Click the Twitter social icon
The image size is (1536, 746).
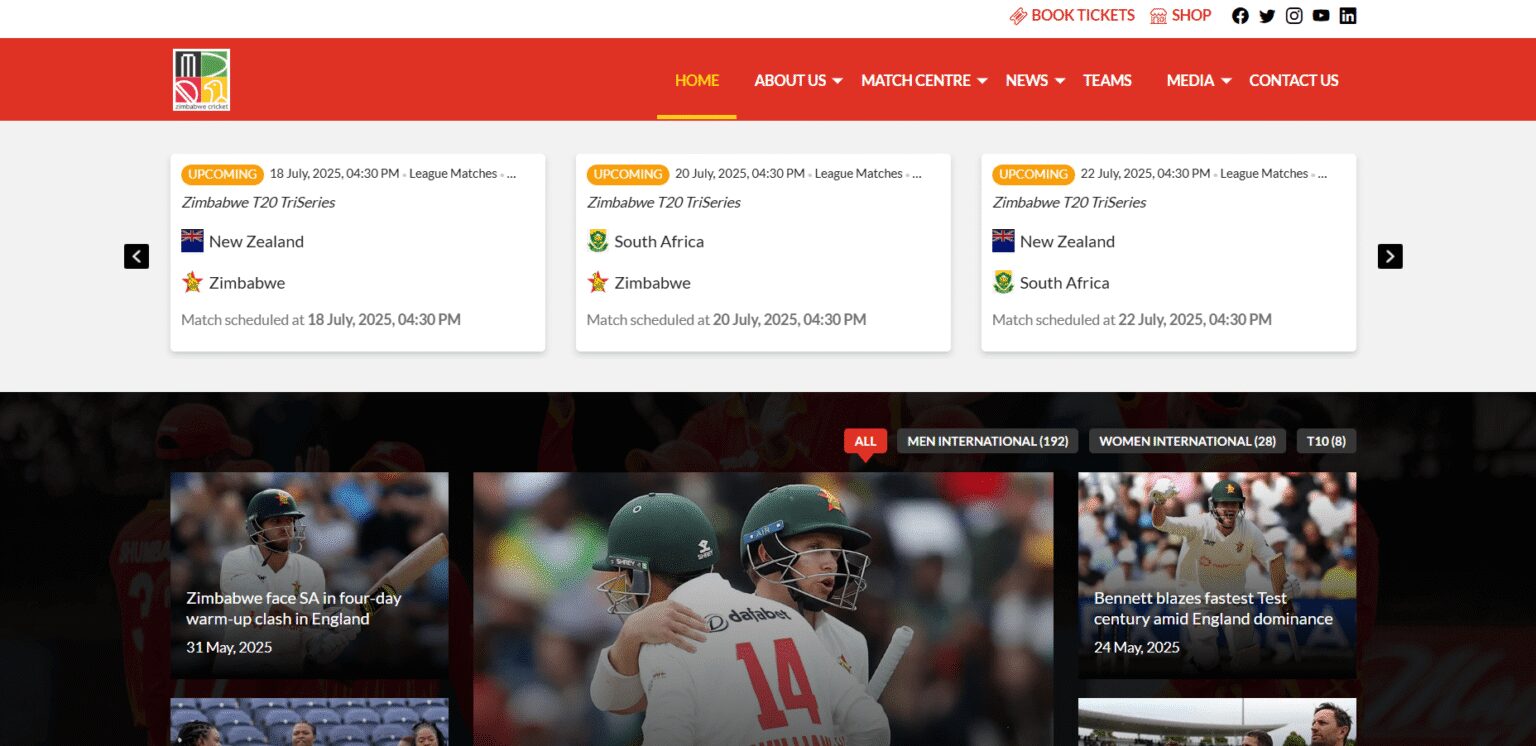[1267, 15]
